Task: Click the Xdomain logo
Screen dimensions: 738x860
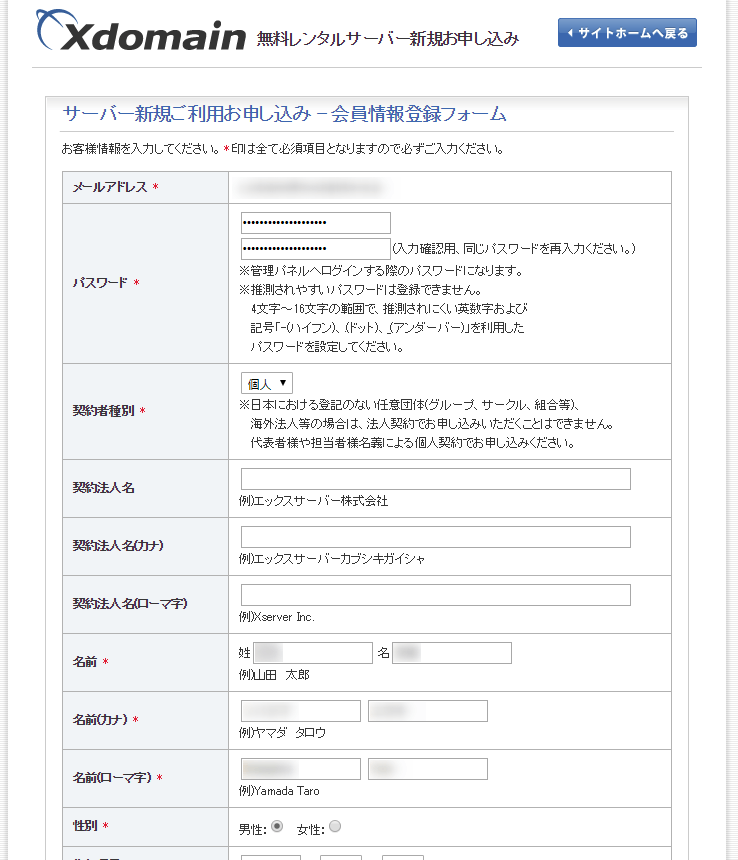Action: pyautogui.click(x=140, y=34)
